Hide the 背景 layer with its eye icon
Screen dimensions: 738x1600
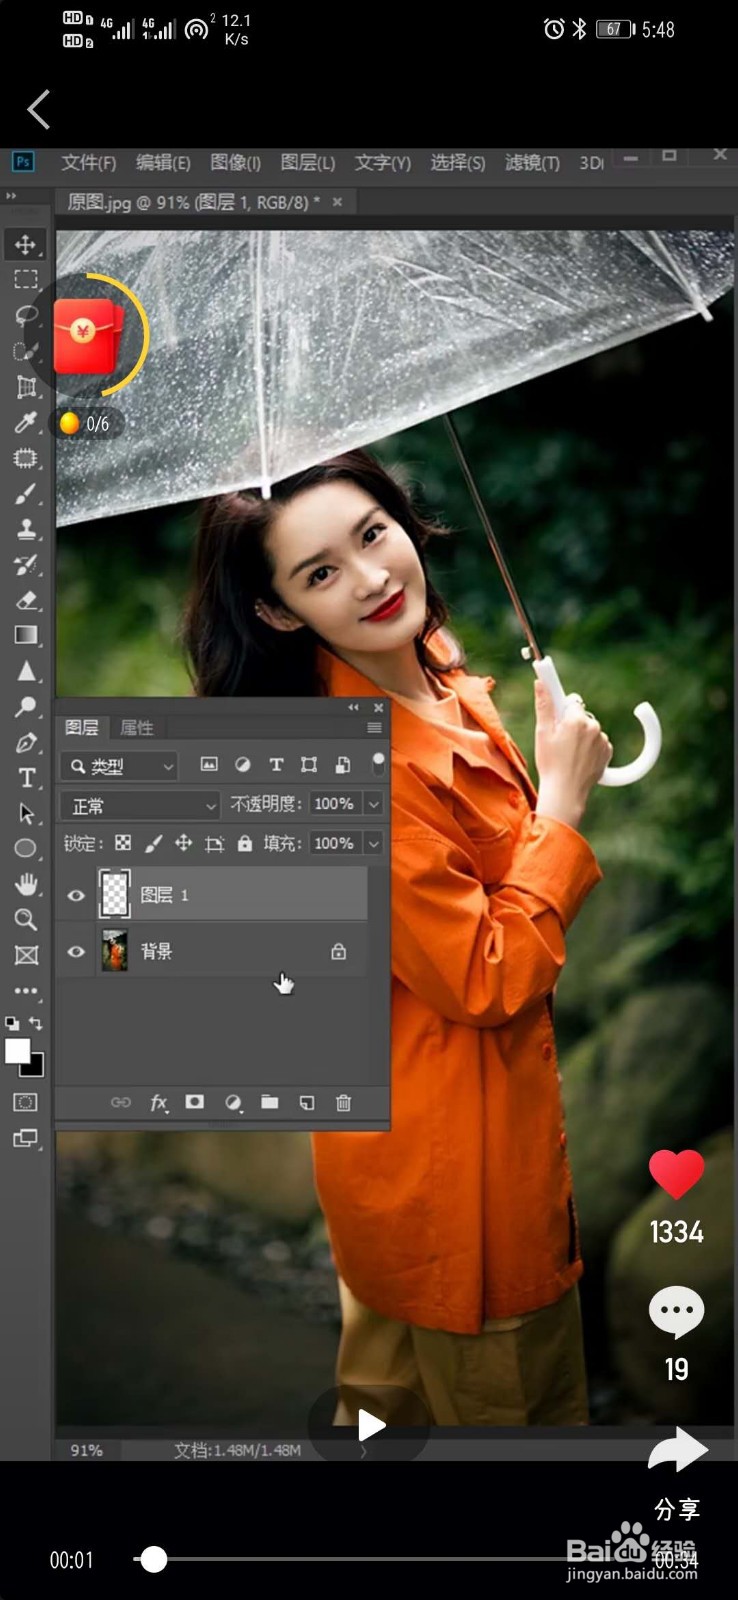[x=76, y=952]
